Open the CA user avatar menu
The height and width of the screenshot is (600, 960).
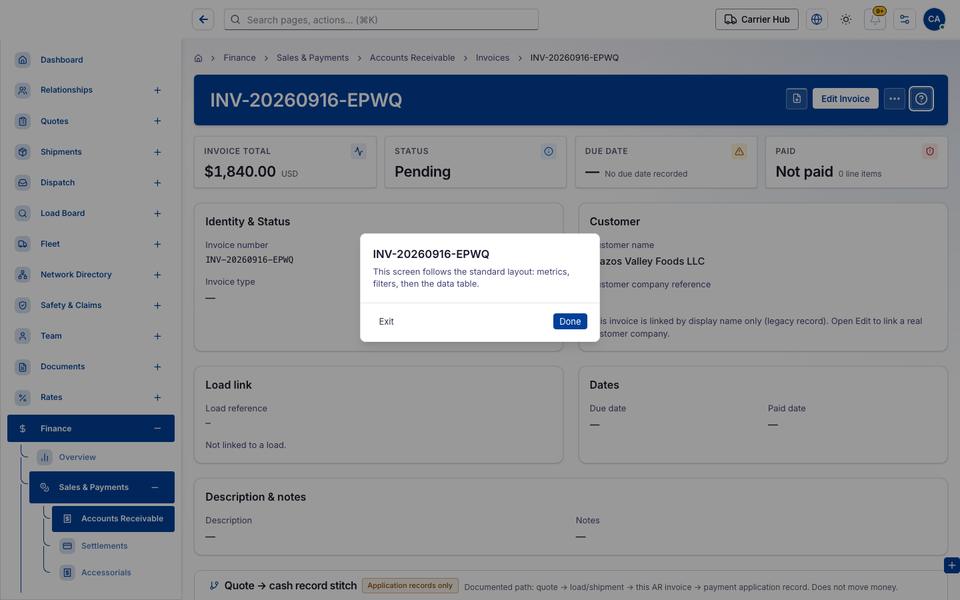934,20
